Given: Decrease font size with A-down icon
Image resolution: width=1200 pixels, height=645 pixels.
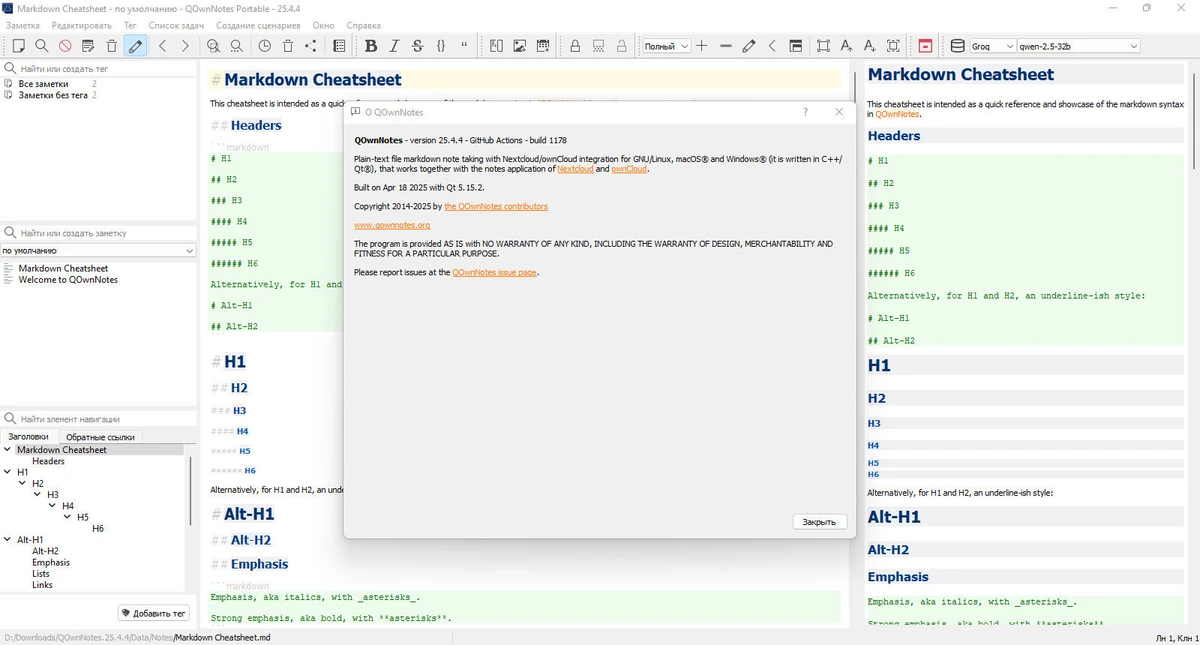Looking at the screenshot, I should 870,46.
